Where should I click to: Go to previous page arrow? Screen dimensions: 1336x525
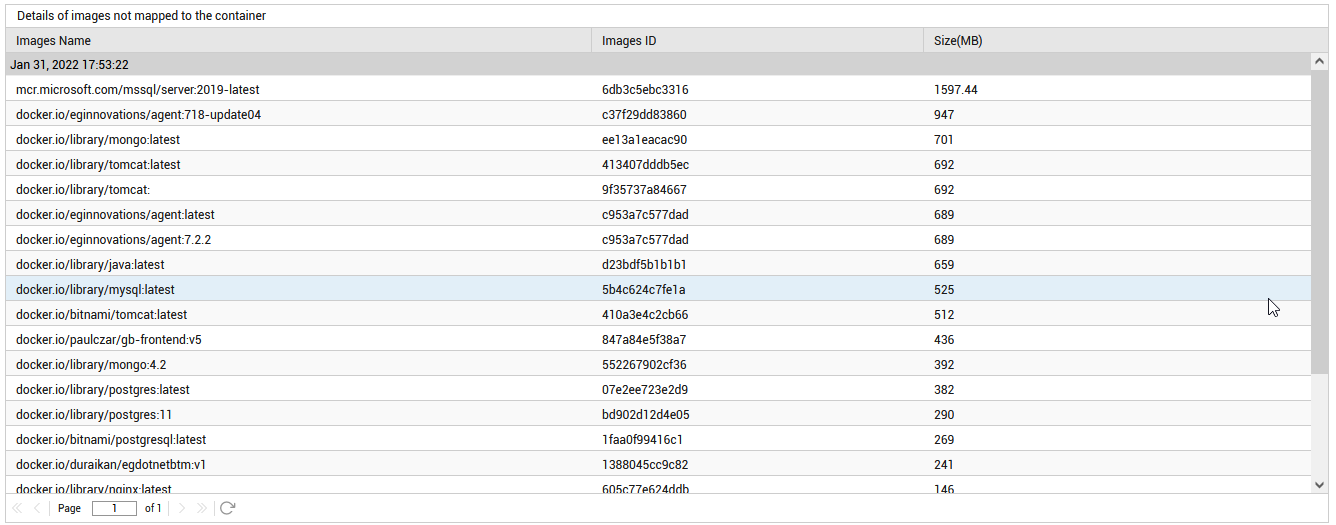(x=37, y=508)
